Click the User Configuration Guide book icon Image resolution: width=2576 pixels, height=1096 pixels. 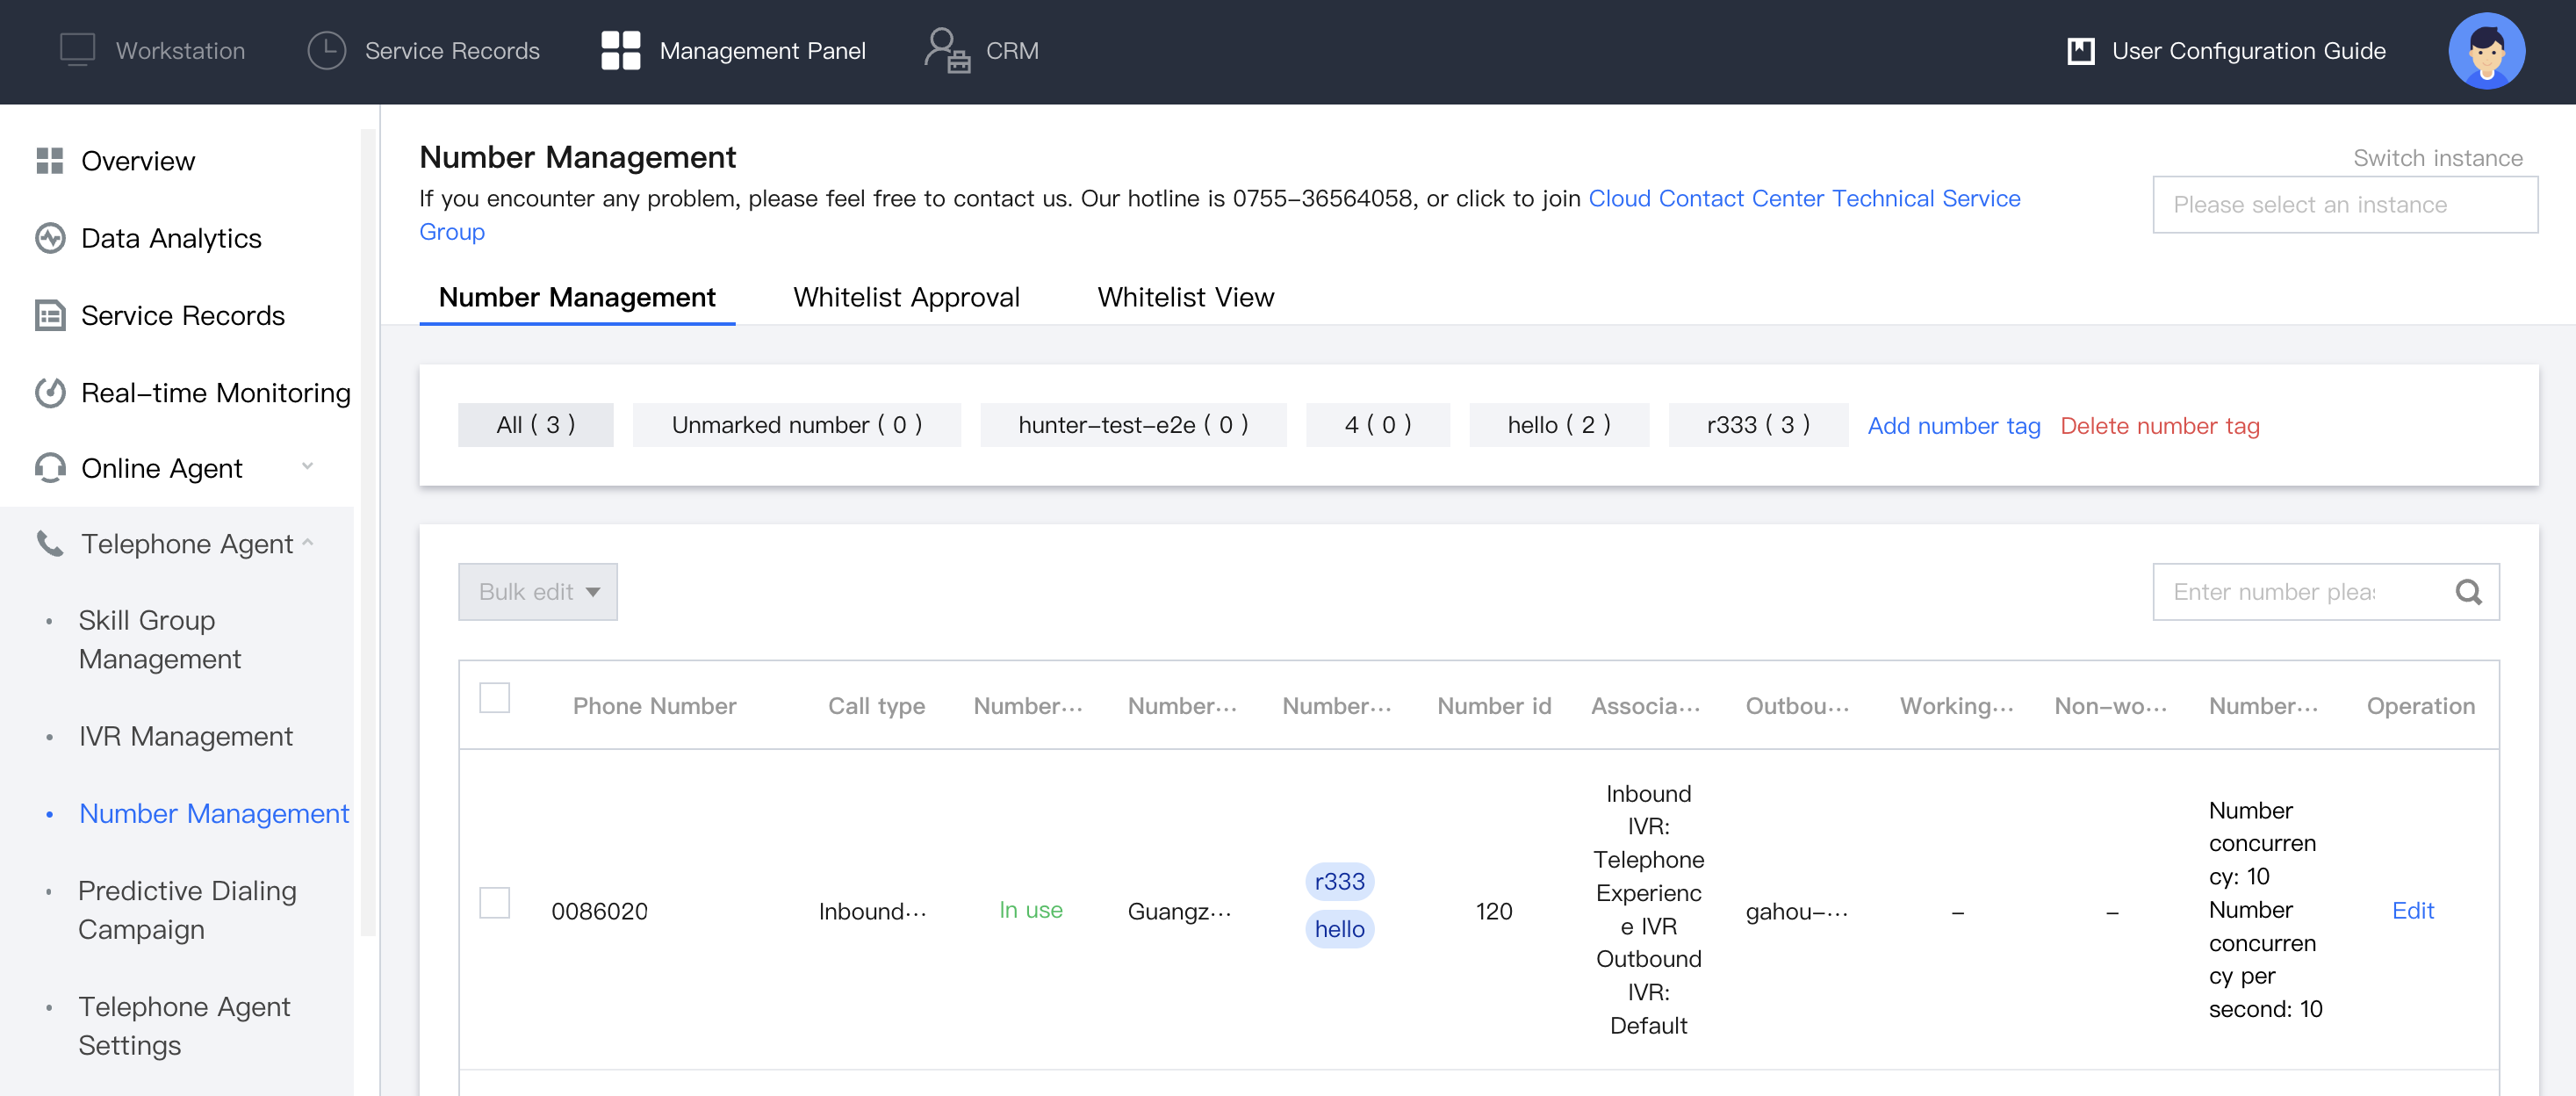(x=2080, y=51)
